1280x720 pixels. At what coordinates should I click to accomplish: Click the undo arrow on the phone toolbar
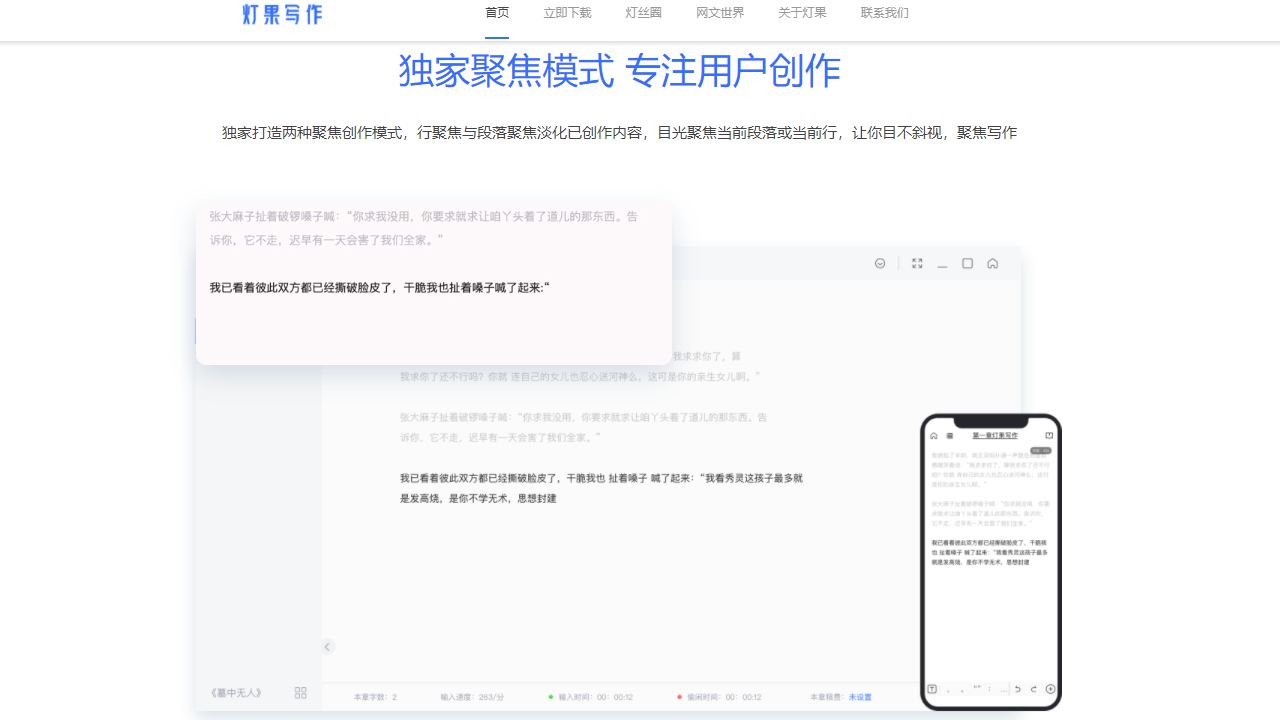(x=1018, y=689)
